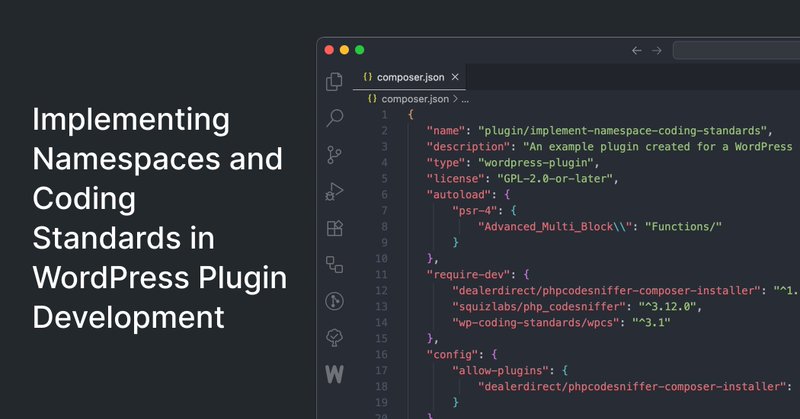Open the Git graph circular icon
Screen dimensions: 800x419
pyautogui.click(x=334, y=301)
